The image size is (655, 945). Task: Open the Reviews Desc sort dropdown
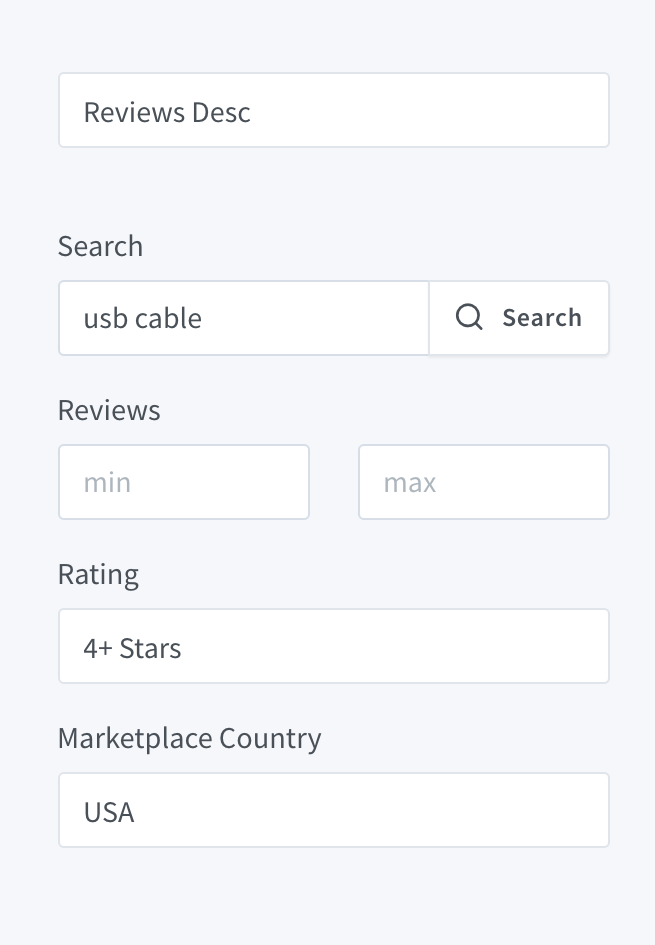pyautogui.click(x=333, y=111)
